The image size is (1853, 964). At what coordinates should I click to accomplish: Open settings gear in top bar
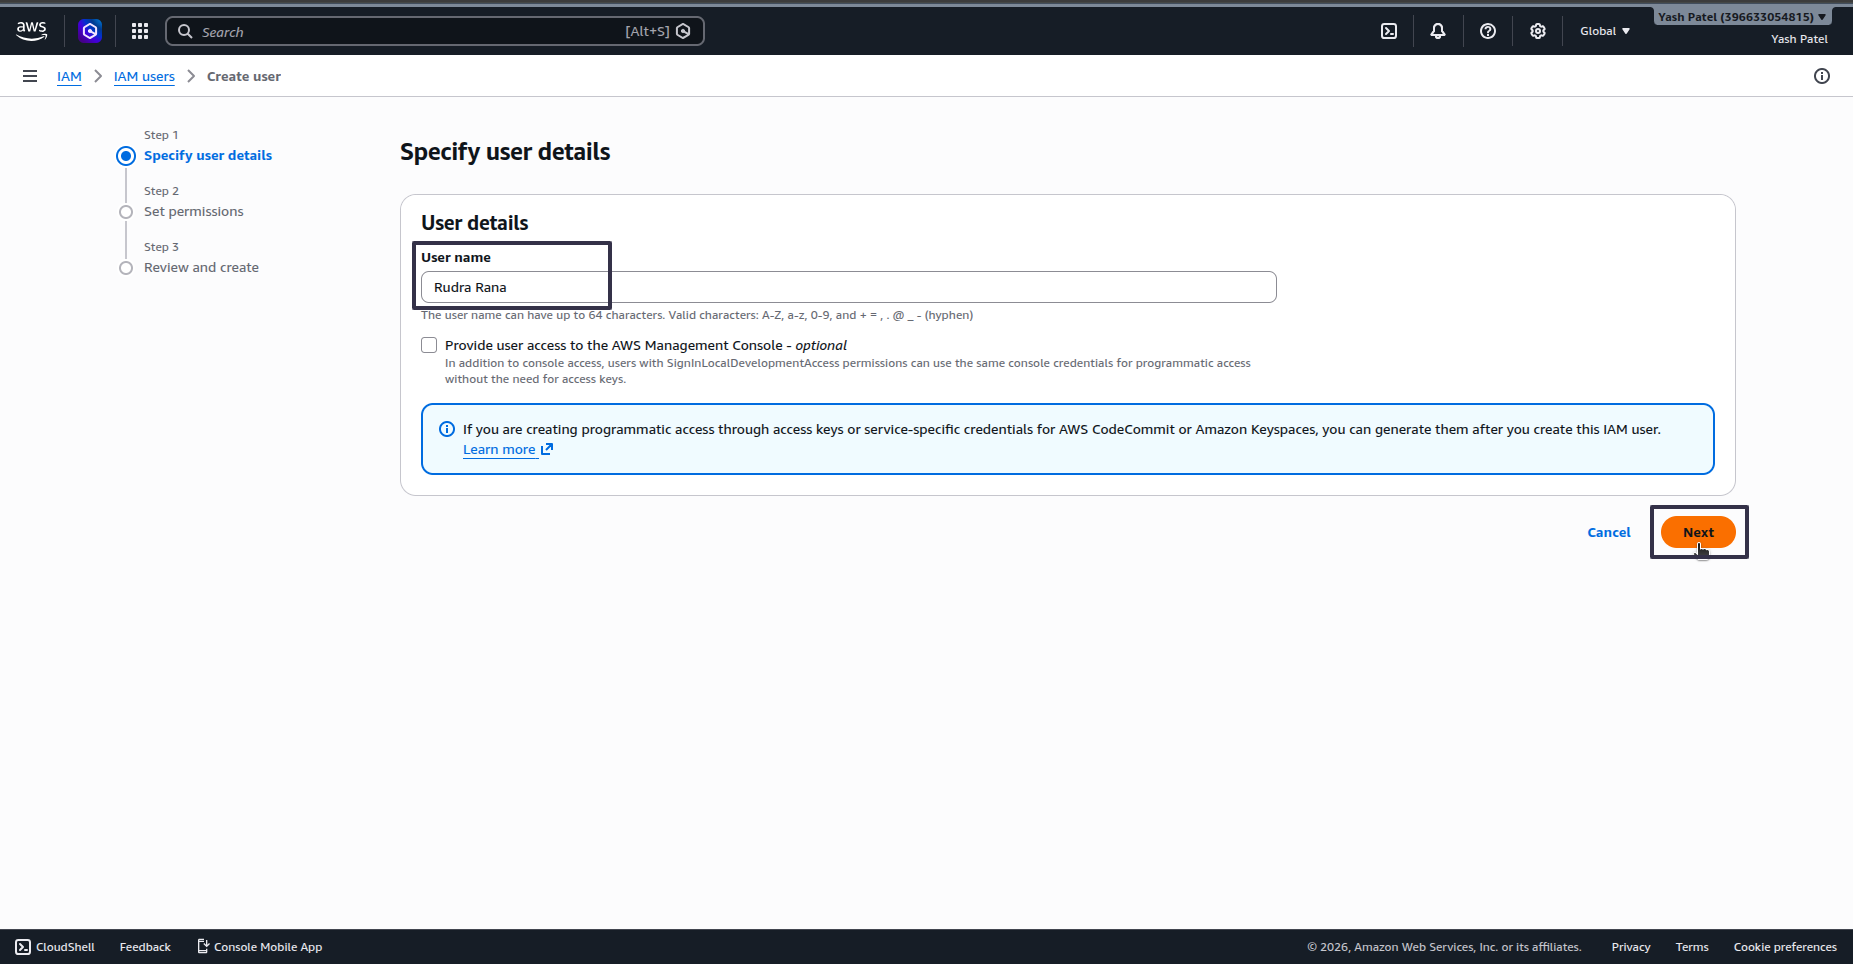click(1538, 31)
